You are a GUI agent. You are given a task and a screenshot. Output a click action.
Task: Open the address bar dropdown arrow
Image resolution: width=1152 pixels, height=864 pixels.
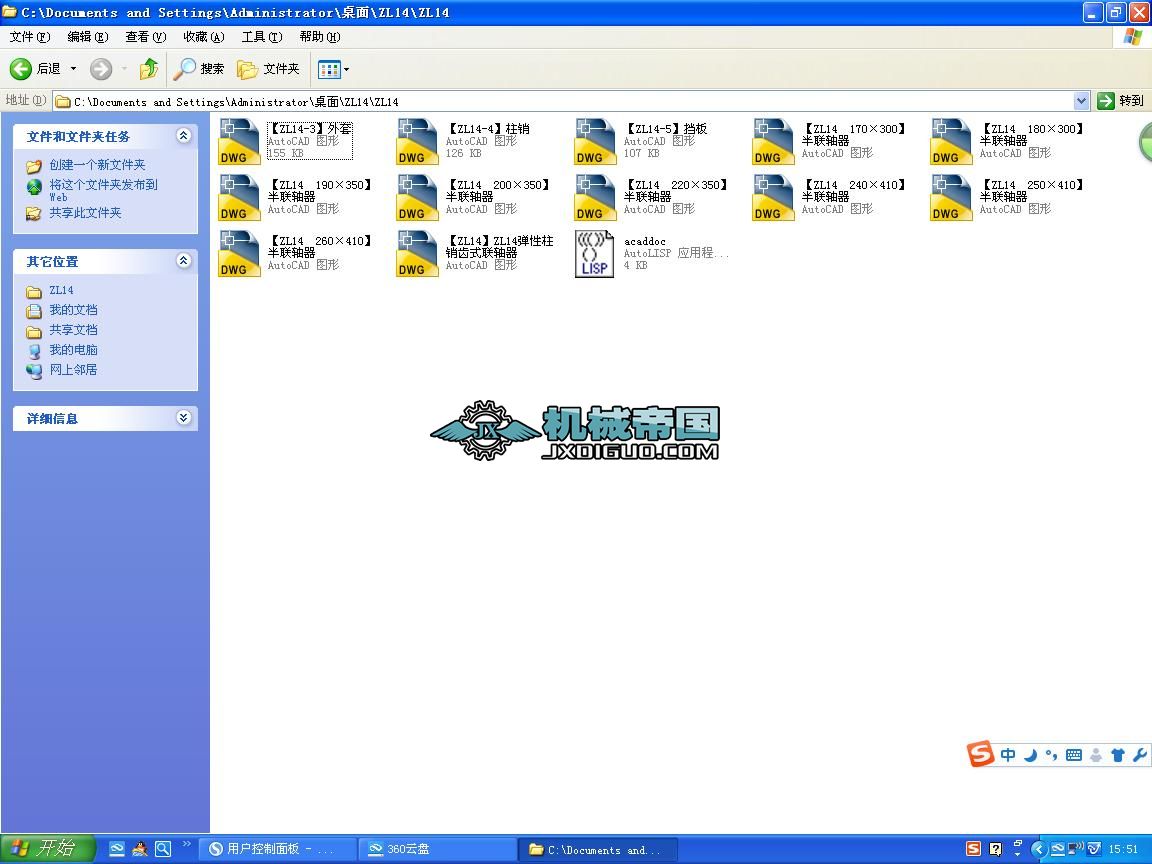[1081, 101]
